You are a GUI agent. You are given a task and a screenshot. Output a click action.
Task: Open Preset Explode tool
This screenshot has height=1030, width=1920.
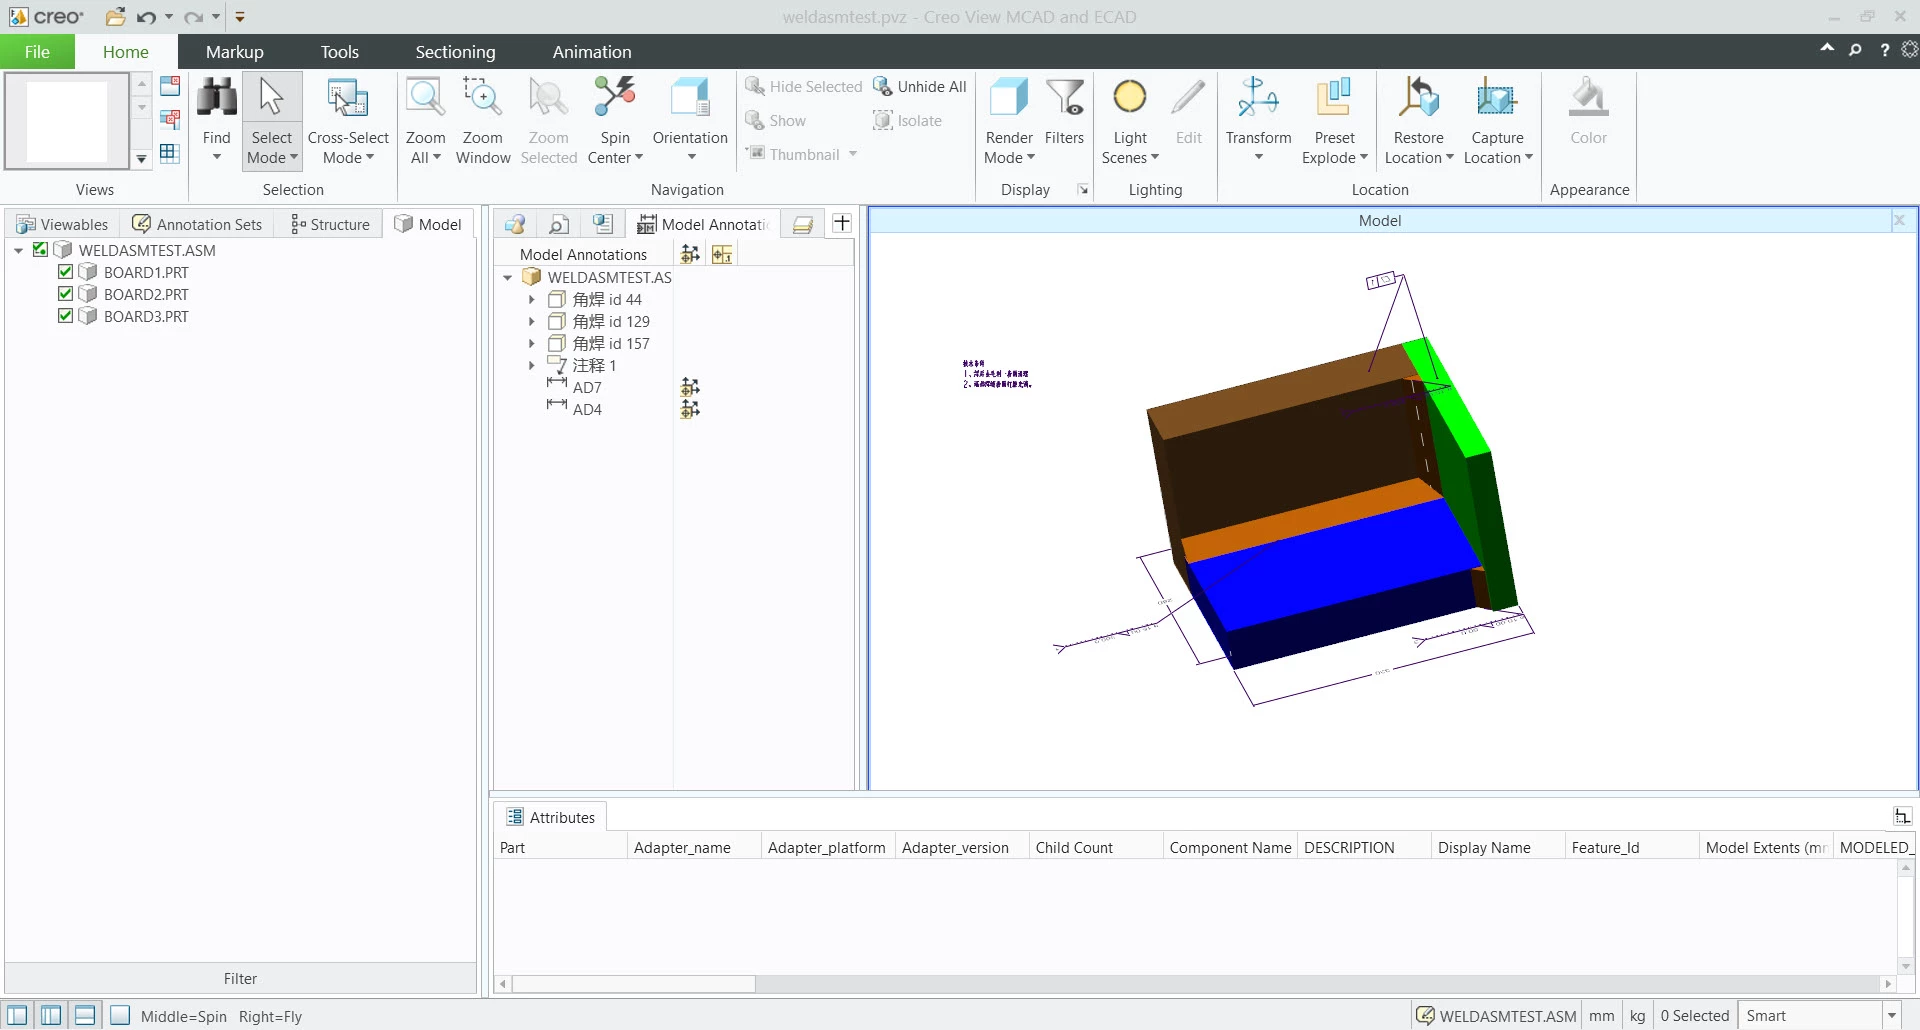click(1334, 119)
